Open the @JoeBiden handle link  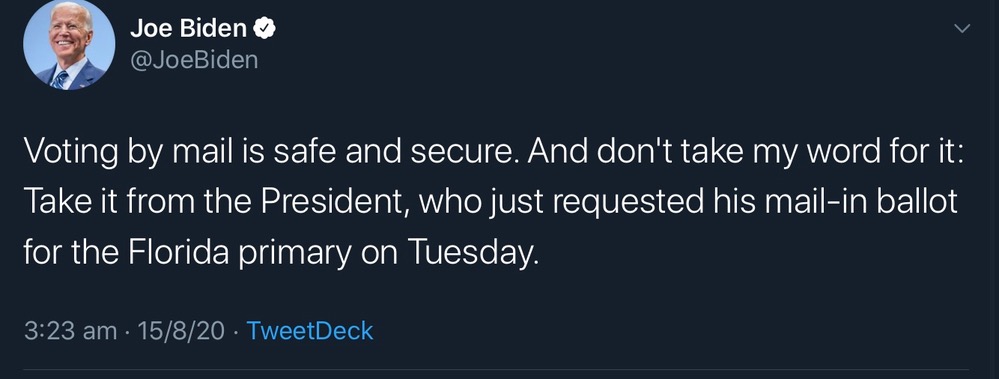[x=194, y=61]
